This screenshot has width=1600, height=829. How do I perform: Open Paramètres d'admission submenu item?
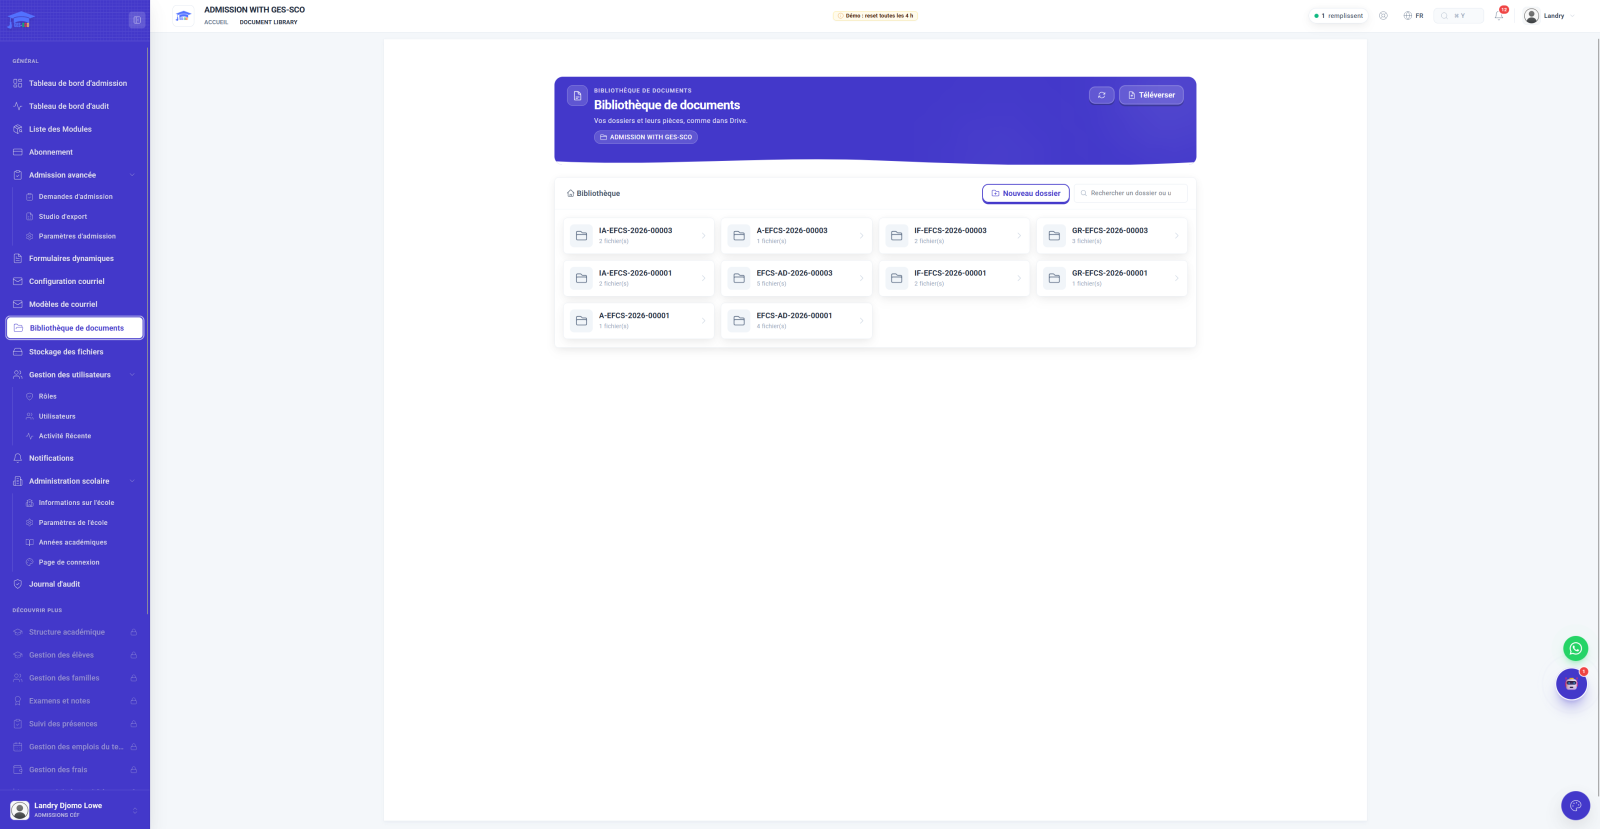click(x=77, y=237)
